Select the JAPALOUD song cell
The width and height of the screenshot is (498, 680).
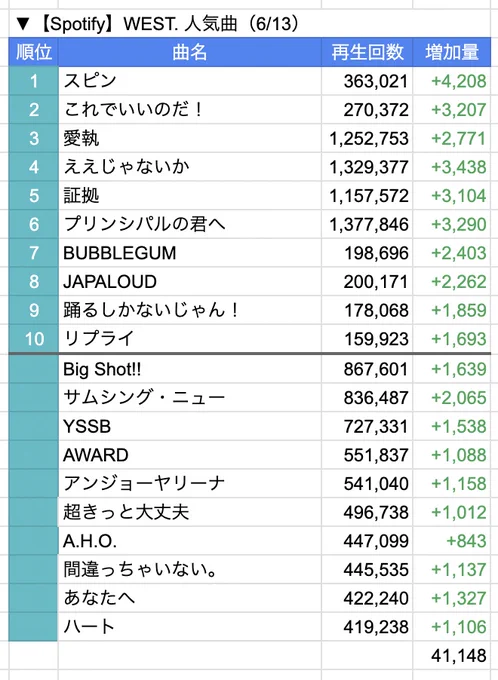(x=190, y=281)
